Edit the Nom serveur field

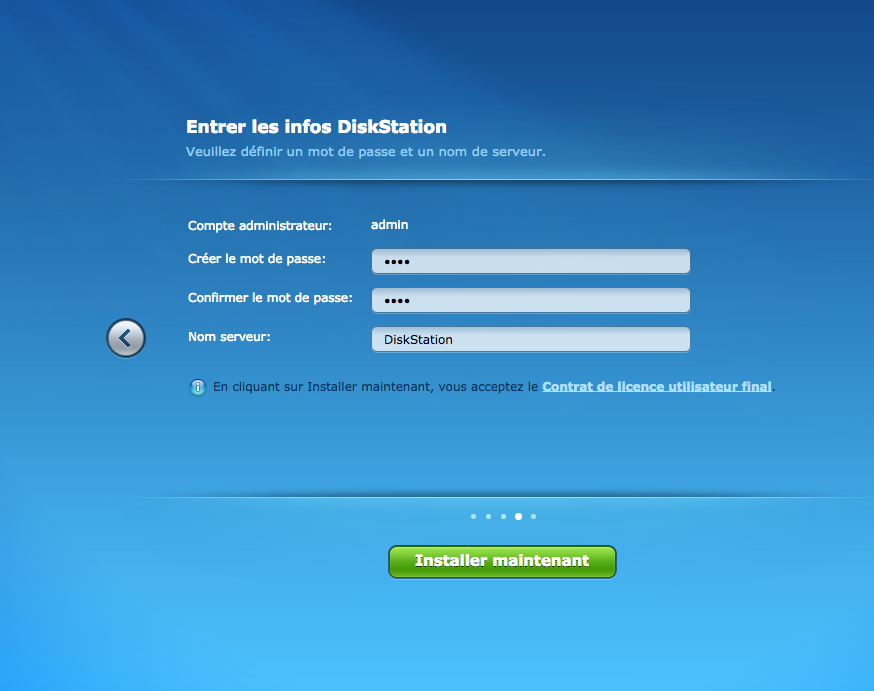531,339
